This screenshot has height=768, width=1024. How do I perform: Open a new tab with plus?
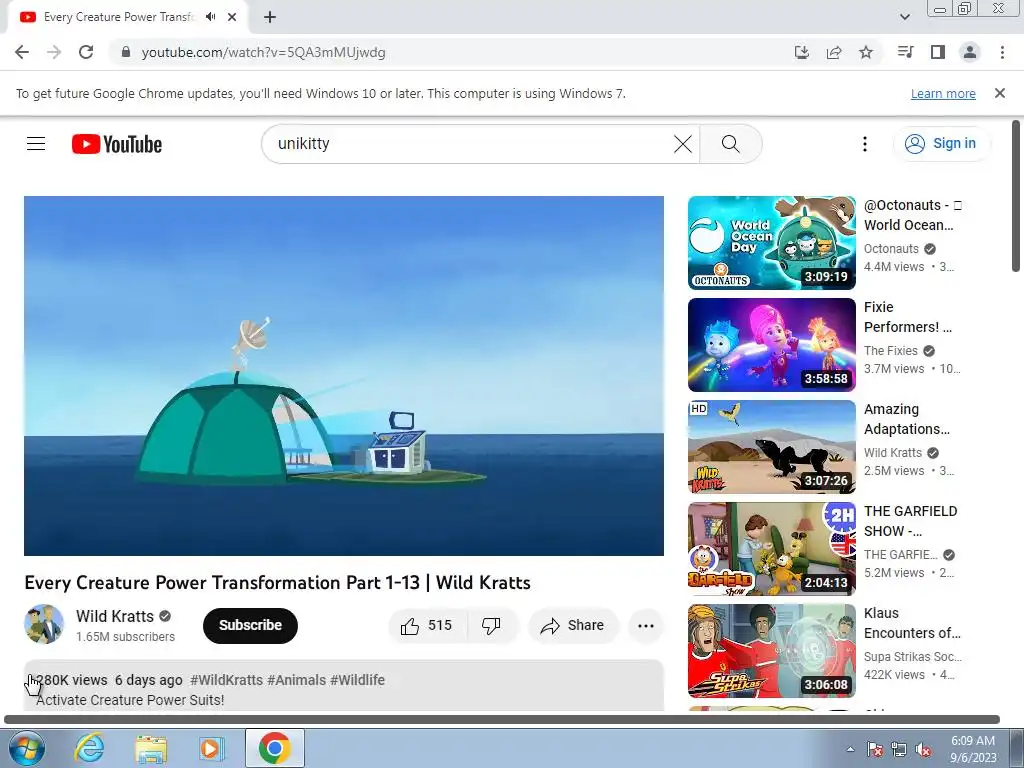(270, 17)
